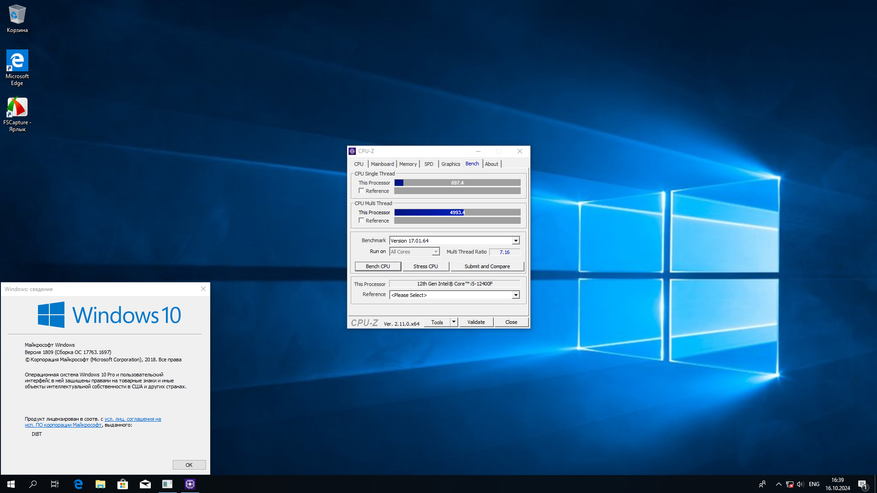Enable Reference checkbox under CPU Single Thread

[x=362, y=191]
